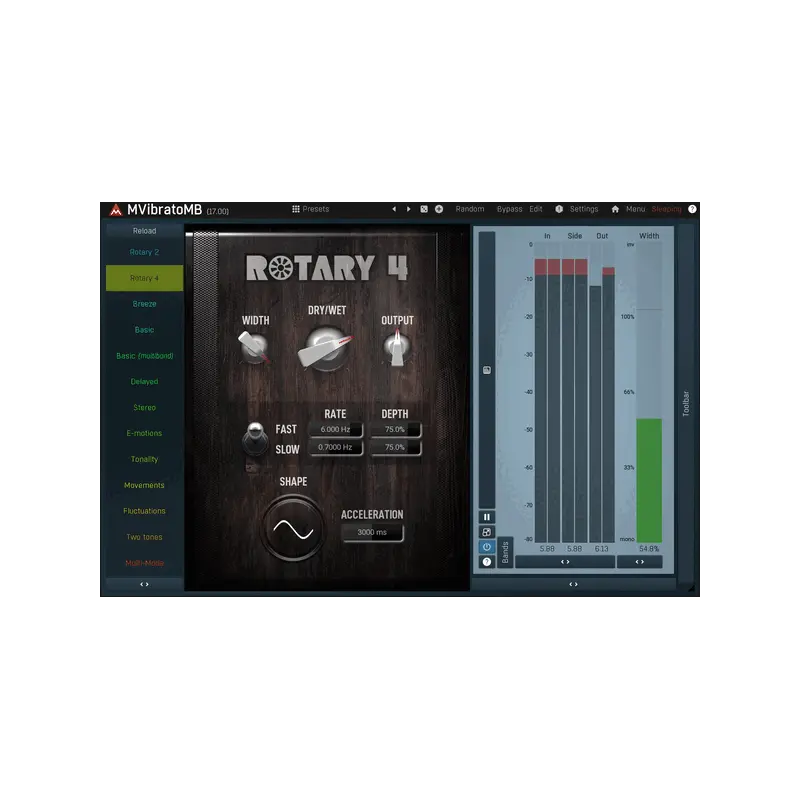Click the small lock icon below the switch
The width and height of the screenshot is (800, 800).
tap(251, 467)
